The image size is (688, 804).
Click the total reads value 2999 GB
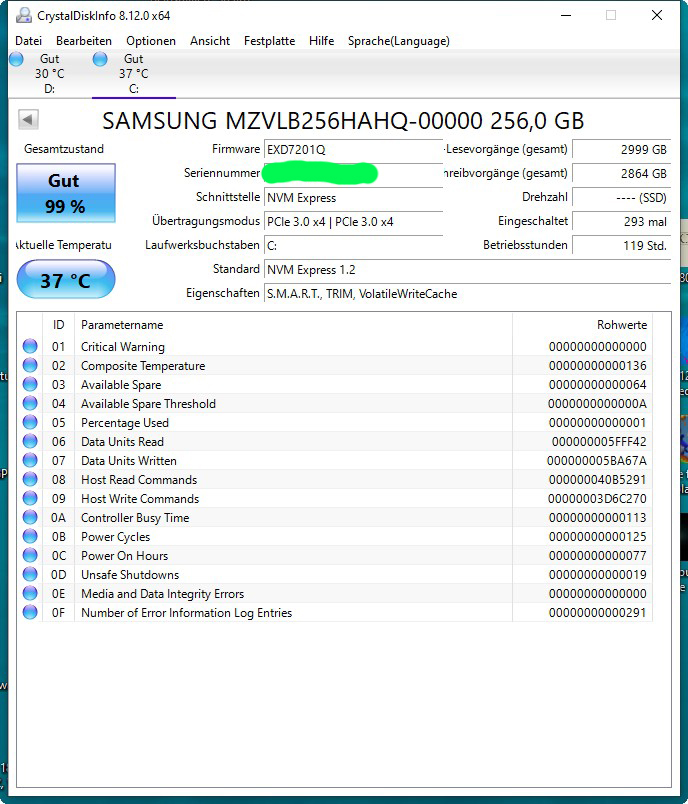621,150
